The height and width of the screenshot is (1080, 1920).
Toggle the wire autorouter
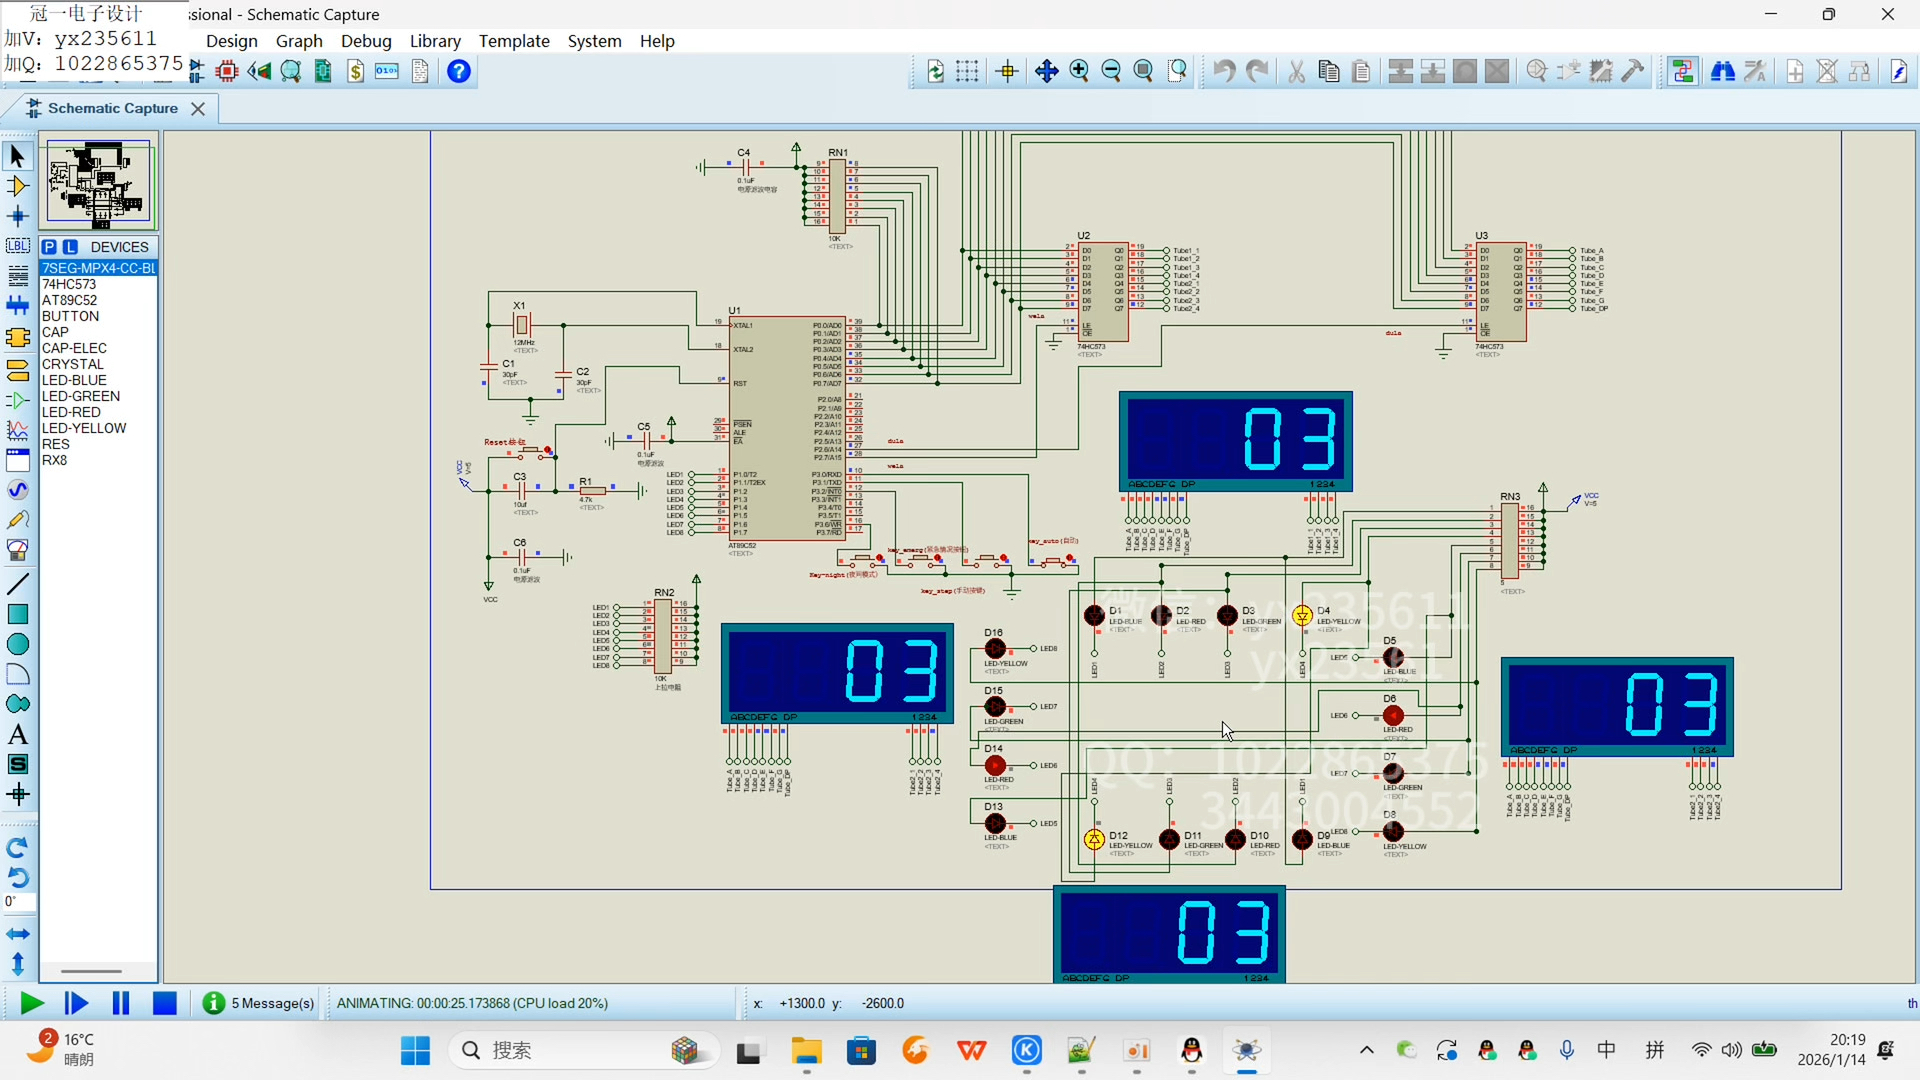pos(1683,71)
